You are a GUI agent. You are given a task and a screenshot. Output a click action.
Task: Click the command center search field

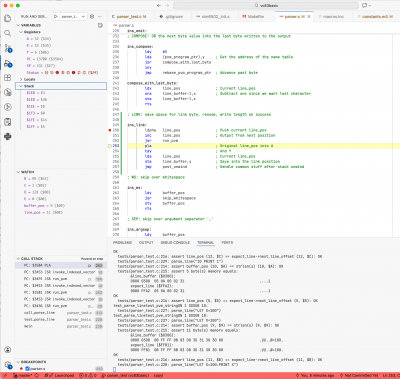click(x=266, y=5)
